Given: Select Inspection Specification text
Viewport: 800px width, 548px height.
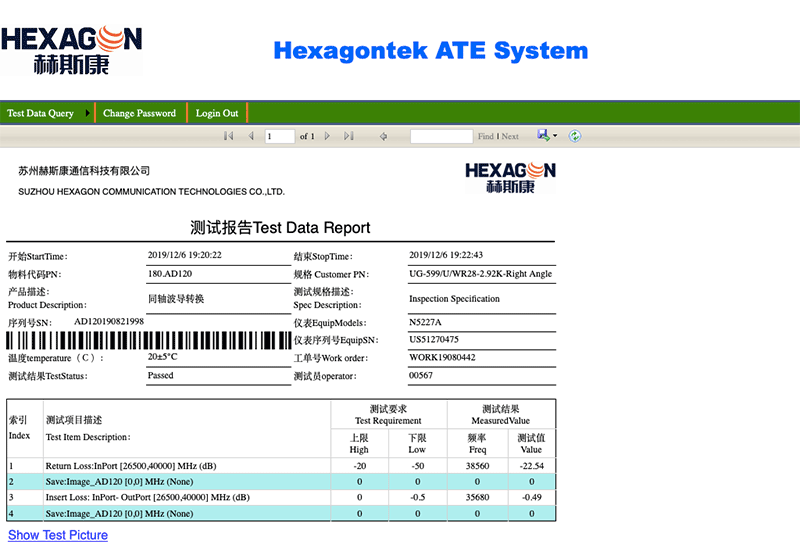Looking at the screenshot, I should pyautogui.click(x=454, y=299).
